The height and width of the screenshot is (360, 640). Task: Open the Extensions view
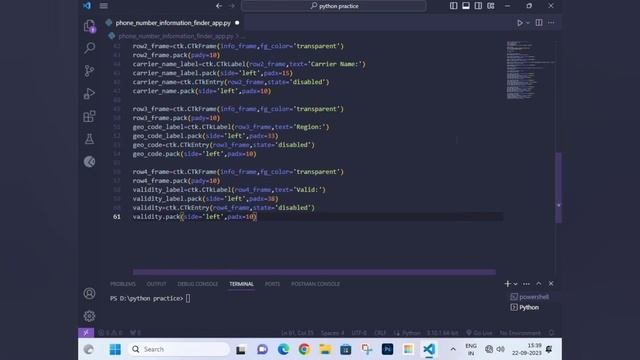(89, 116)
